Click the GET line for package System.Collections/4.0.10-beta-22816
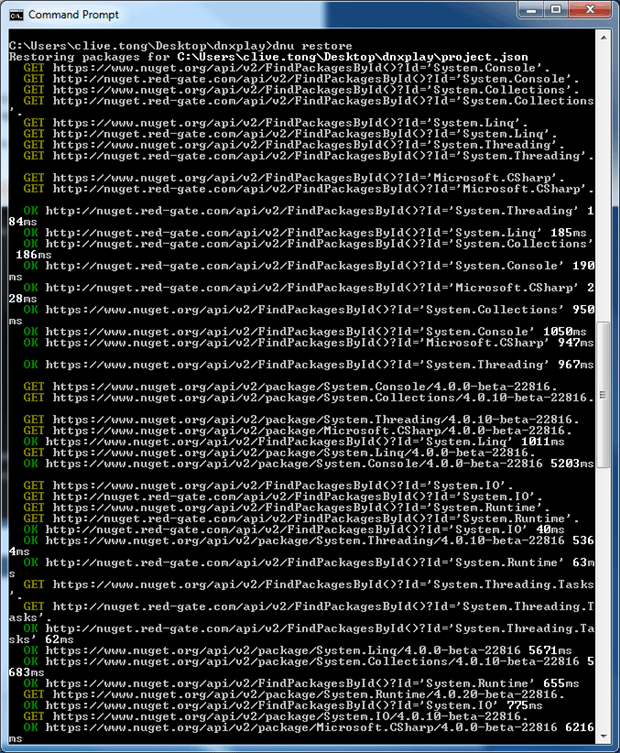Viewport: 620px width, 753px height. pos(308,398)
